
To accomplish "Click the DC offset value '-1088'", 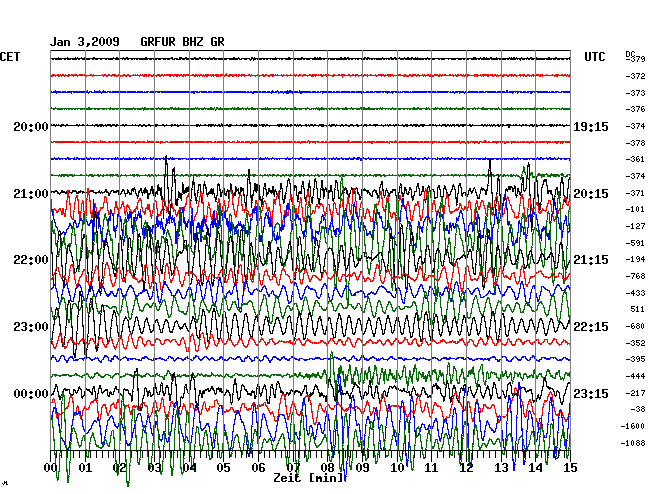I will (633, 443).
